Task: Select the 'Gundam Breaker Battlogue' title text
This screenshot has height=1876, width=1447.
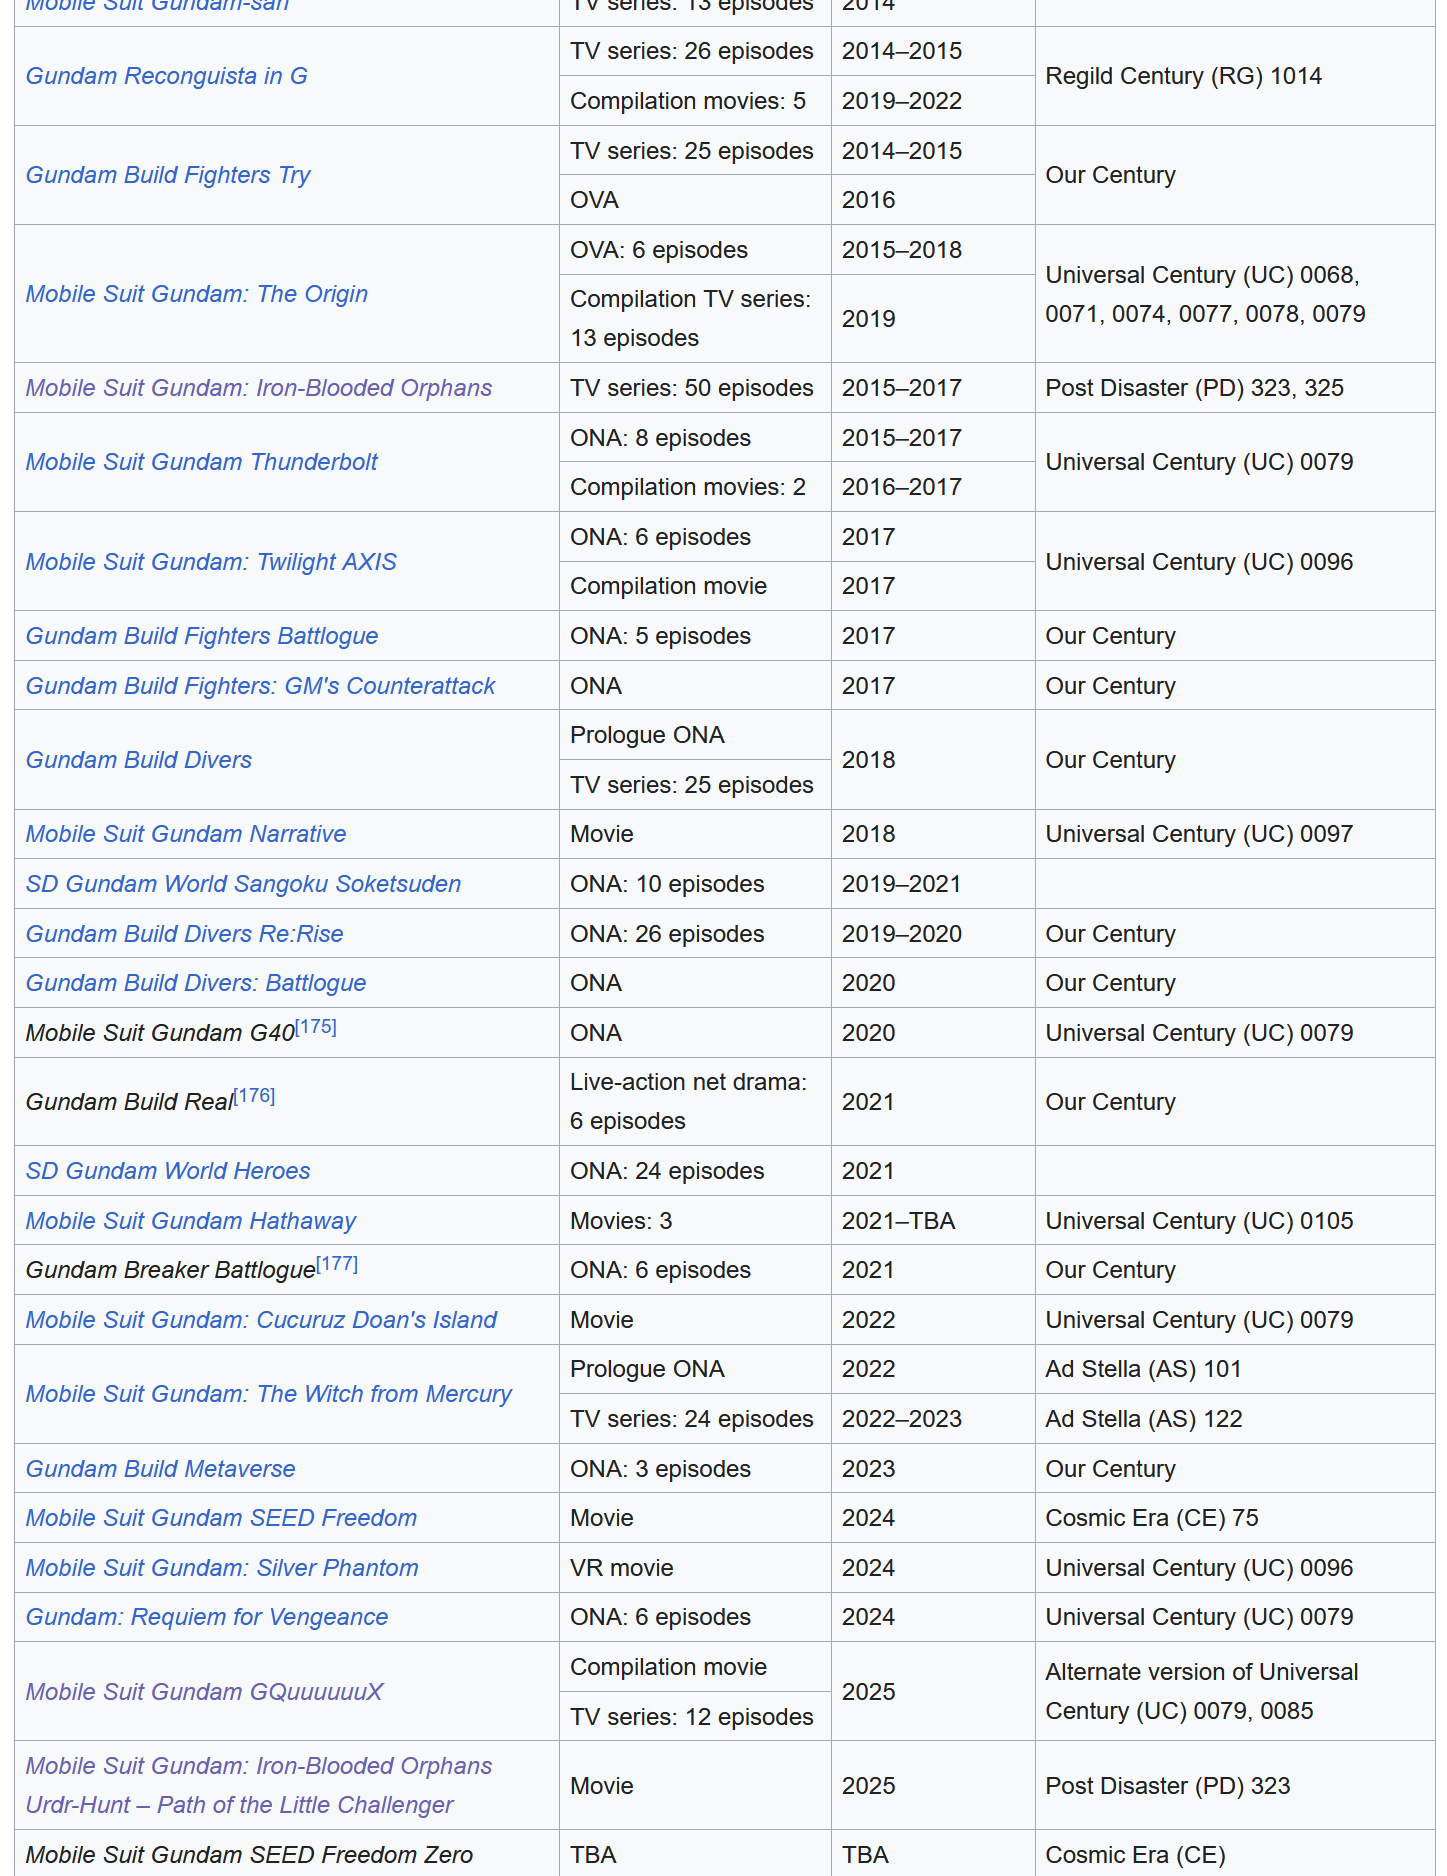Action: click(x=171, y=1270)
